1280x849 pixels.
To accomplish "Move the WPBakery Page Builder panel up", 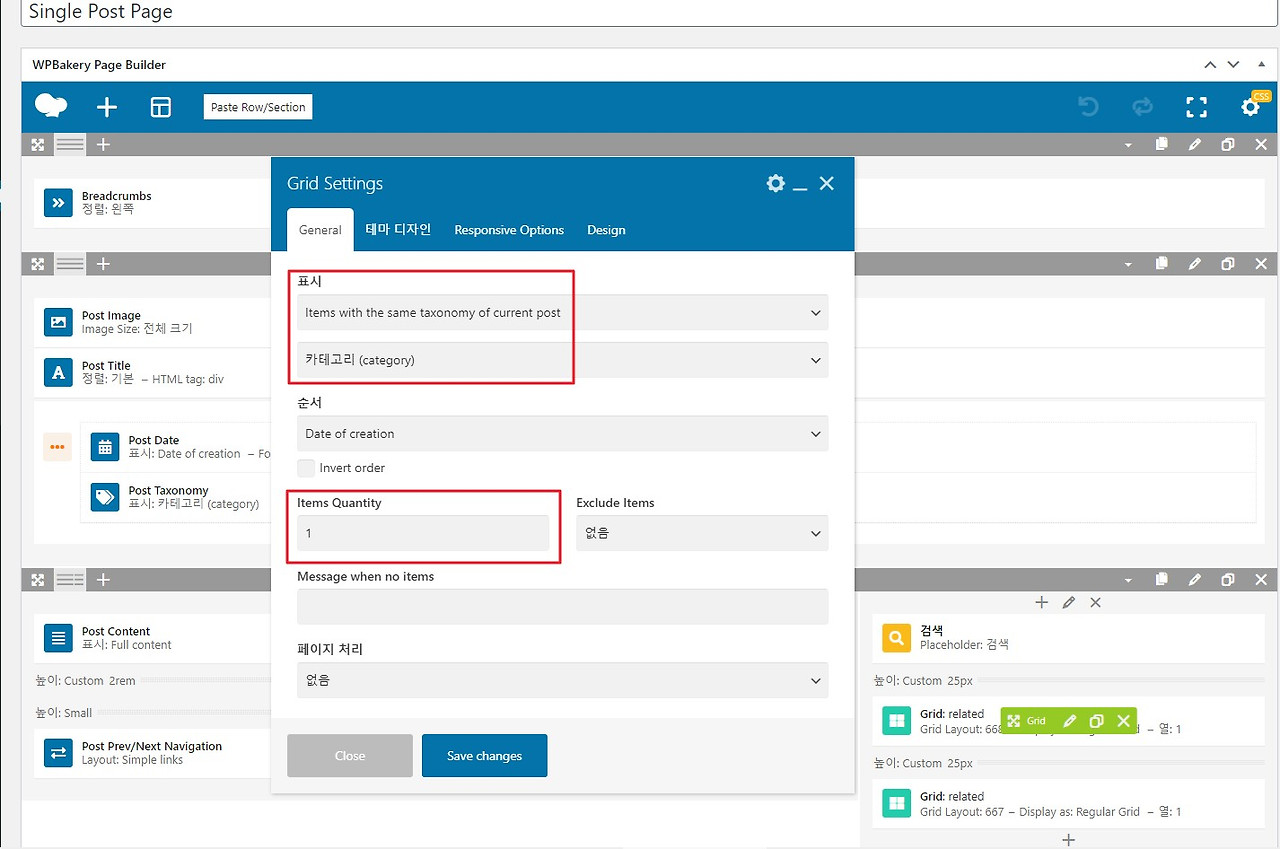I will (1210, 65).
